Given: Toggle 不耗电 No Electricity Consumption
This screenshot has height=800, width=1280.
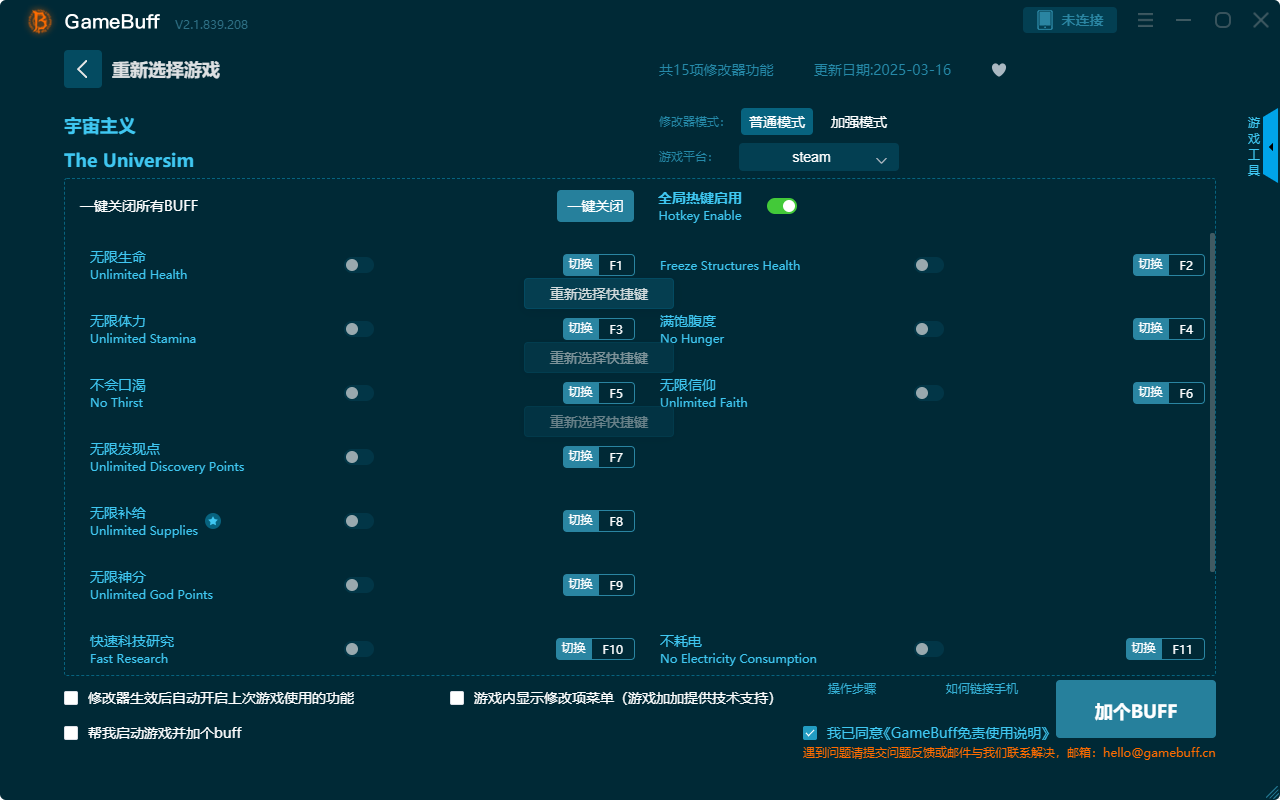Looking at the screenshot, I should coord(928,648).
